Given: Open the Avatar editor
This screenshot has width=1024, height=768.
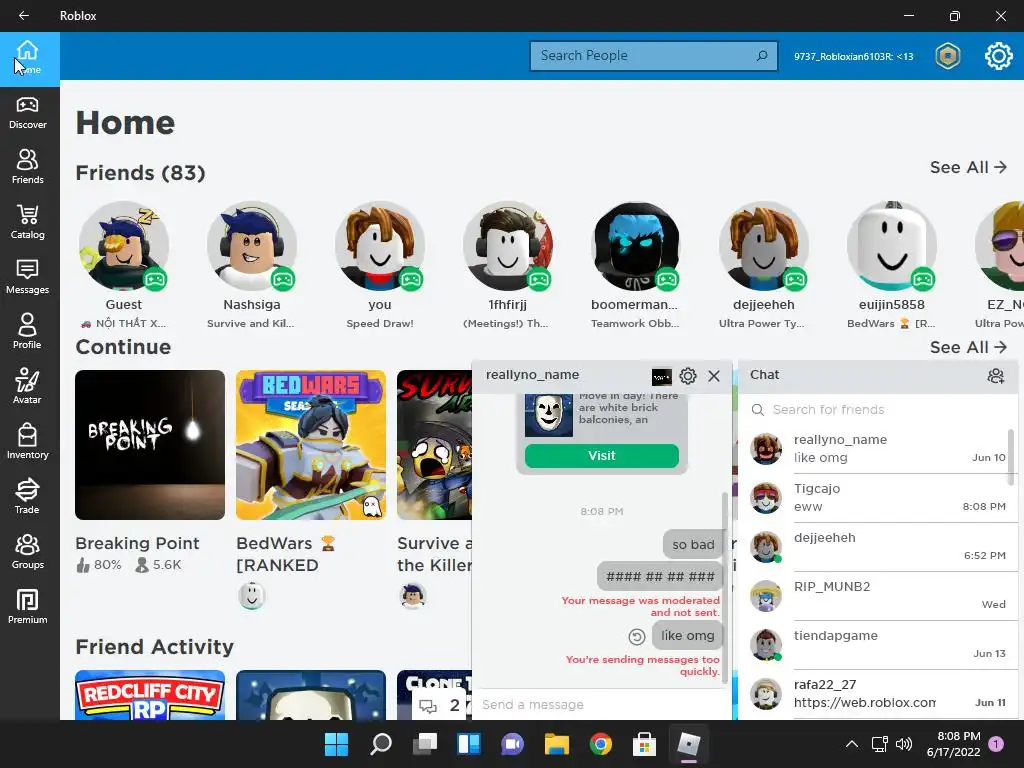Looking at the screenshot, I should click(27, 387).
